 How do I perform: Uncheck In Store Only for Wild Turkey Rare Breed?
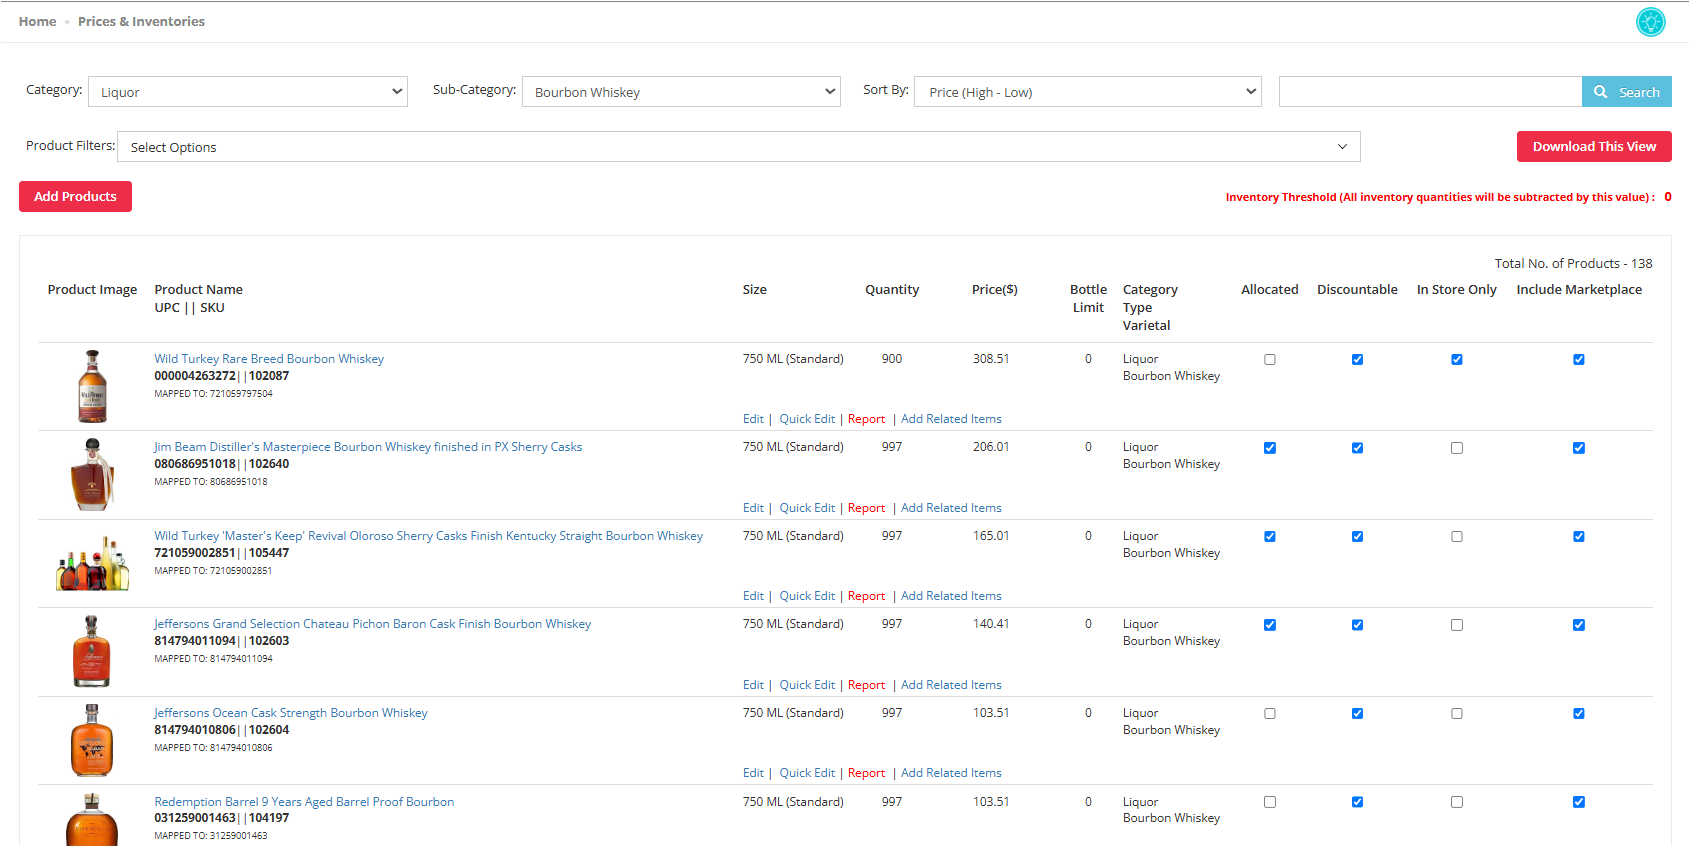click(1457, 360)
